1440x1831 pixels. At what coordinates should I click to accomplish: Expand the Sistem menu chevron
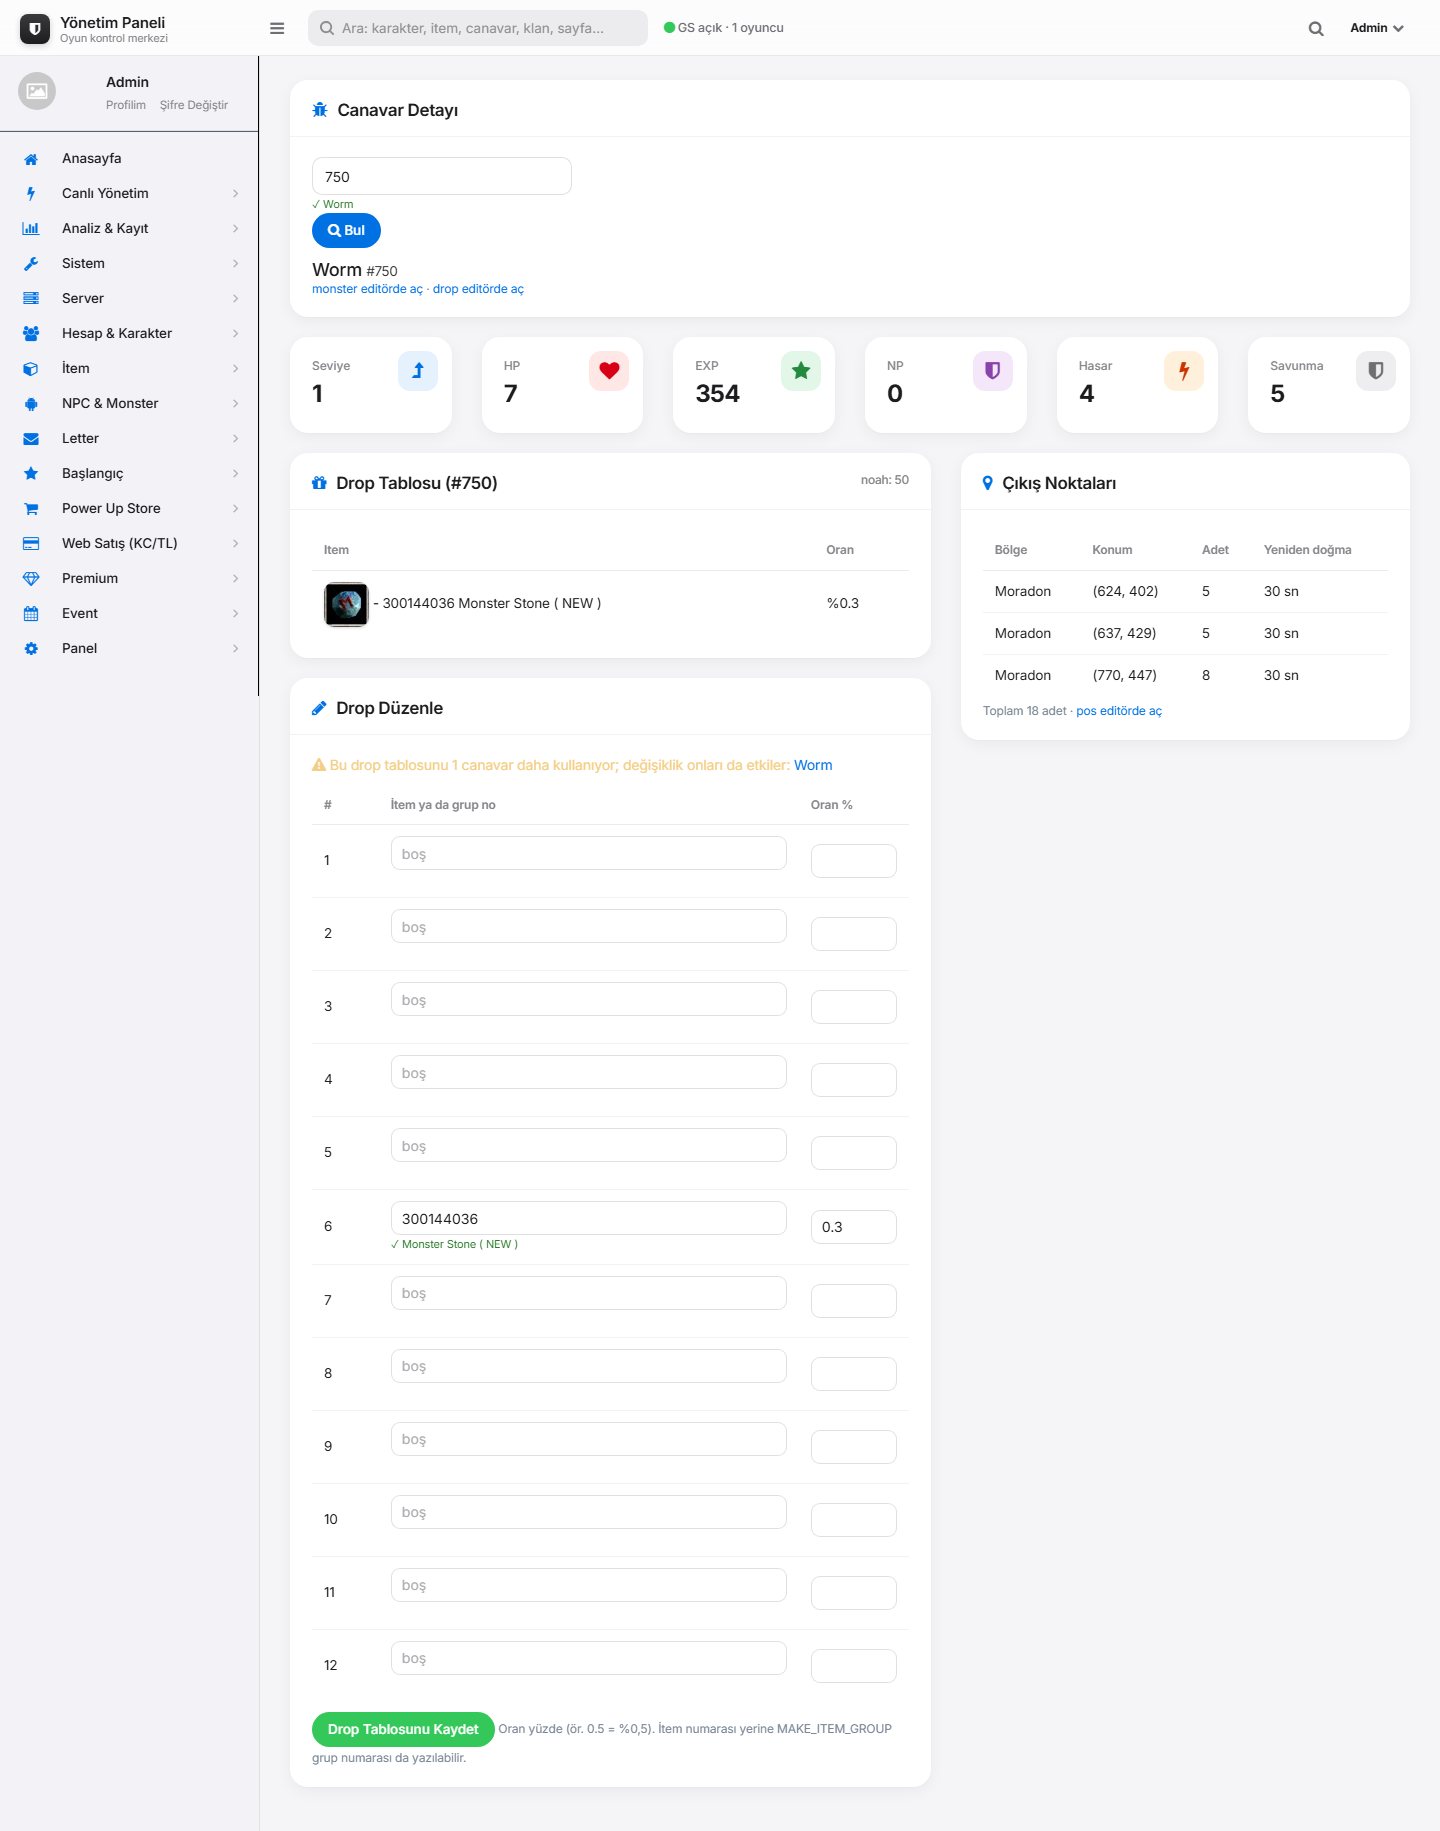[236, 264]
